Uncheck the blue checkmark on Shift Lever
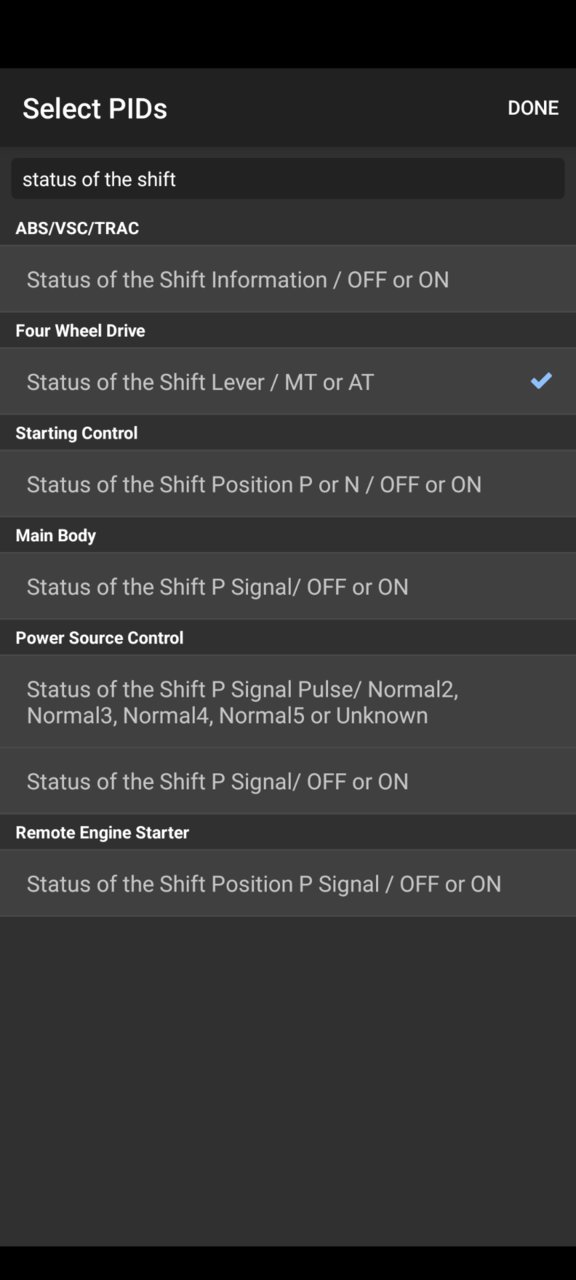 pyautogui.click(x=541, y=380)
